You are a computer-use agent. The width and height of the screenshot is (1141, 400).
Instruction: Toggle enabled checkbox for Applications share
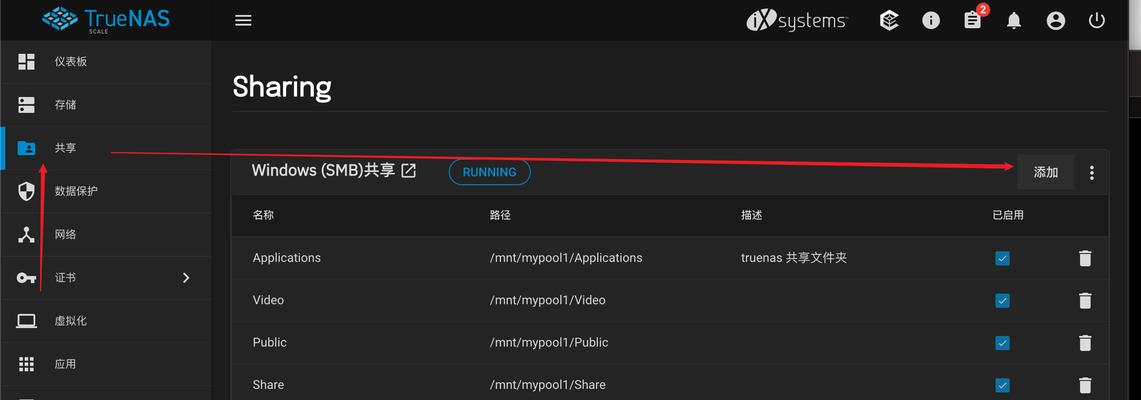coord(1002,258)
